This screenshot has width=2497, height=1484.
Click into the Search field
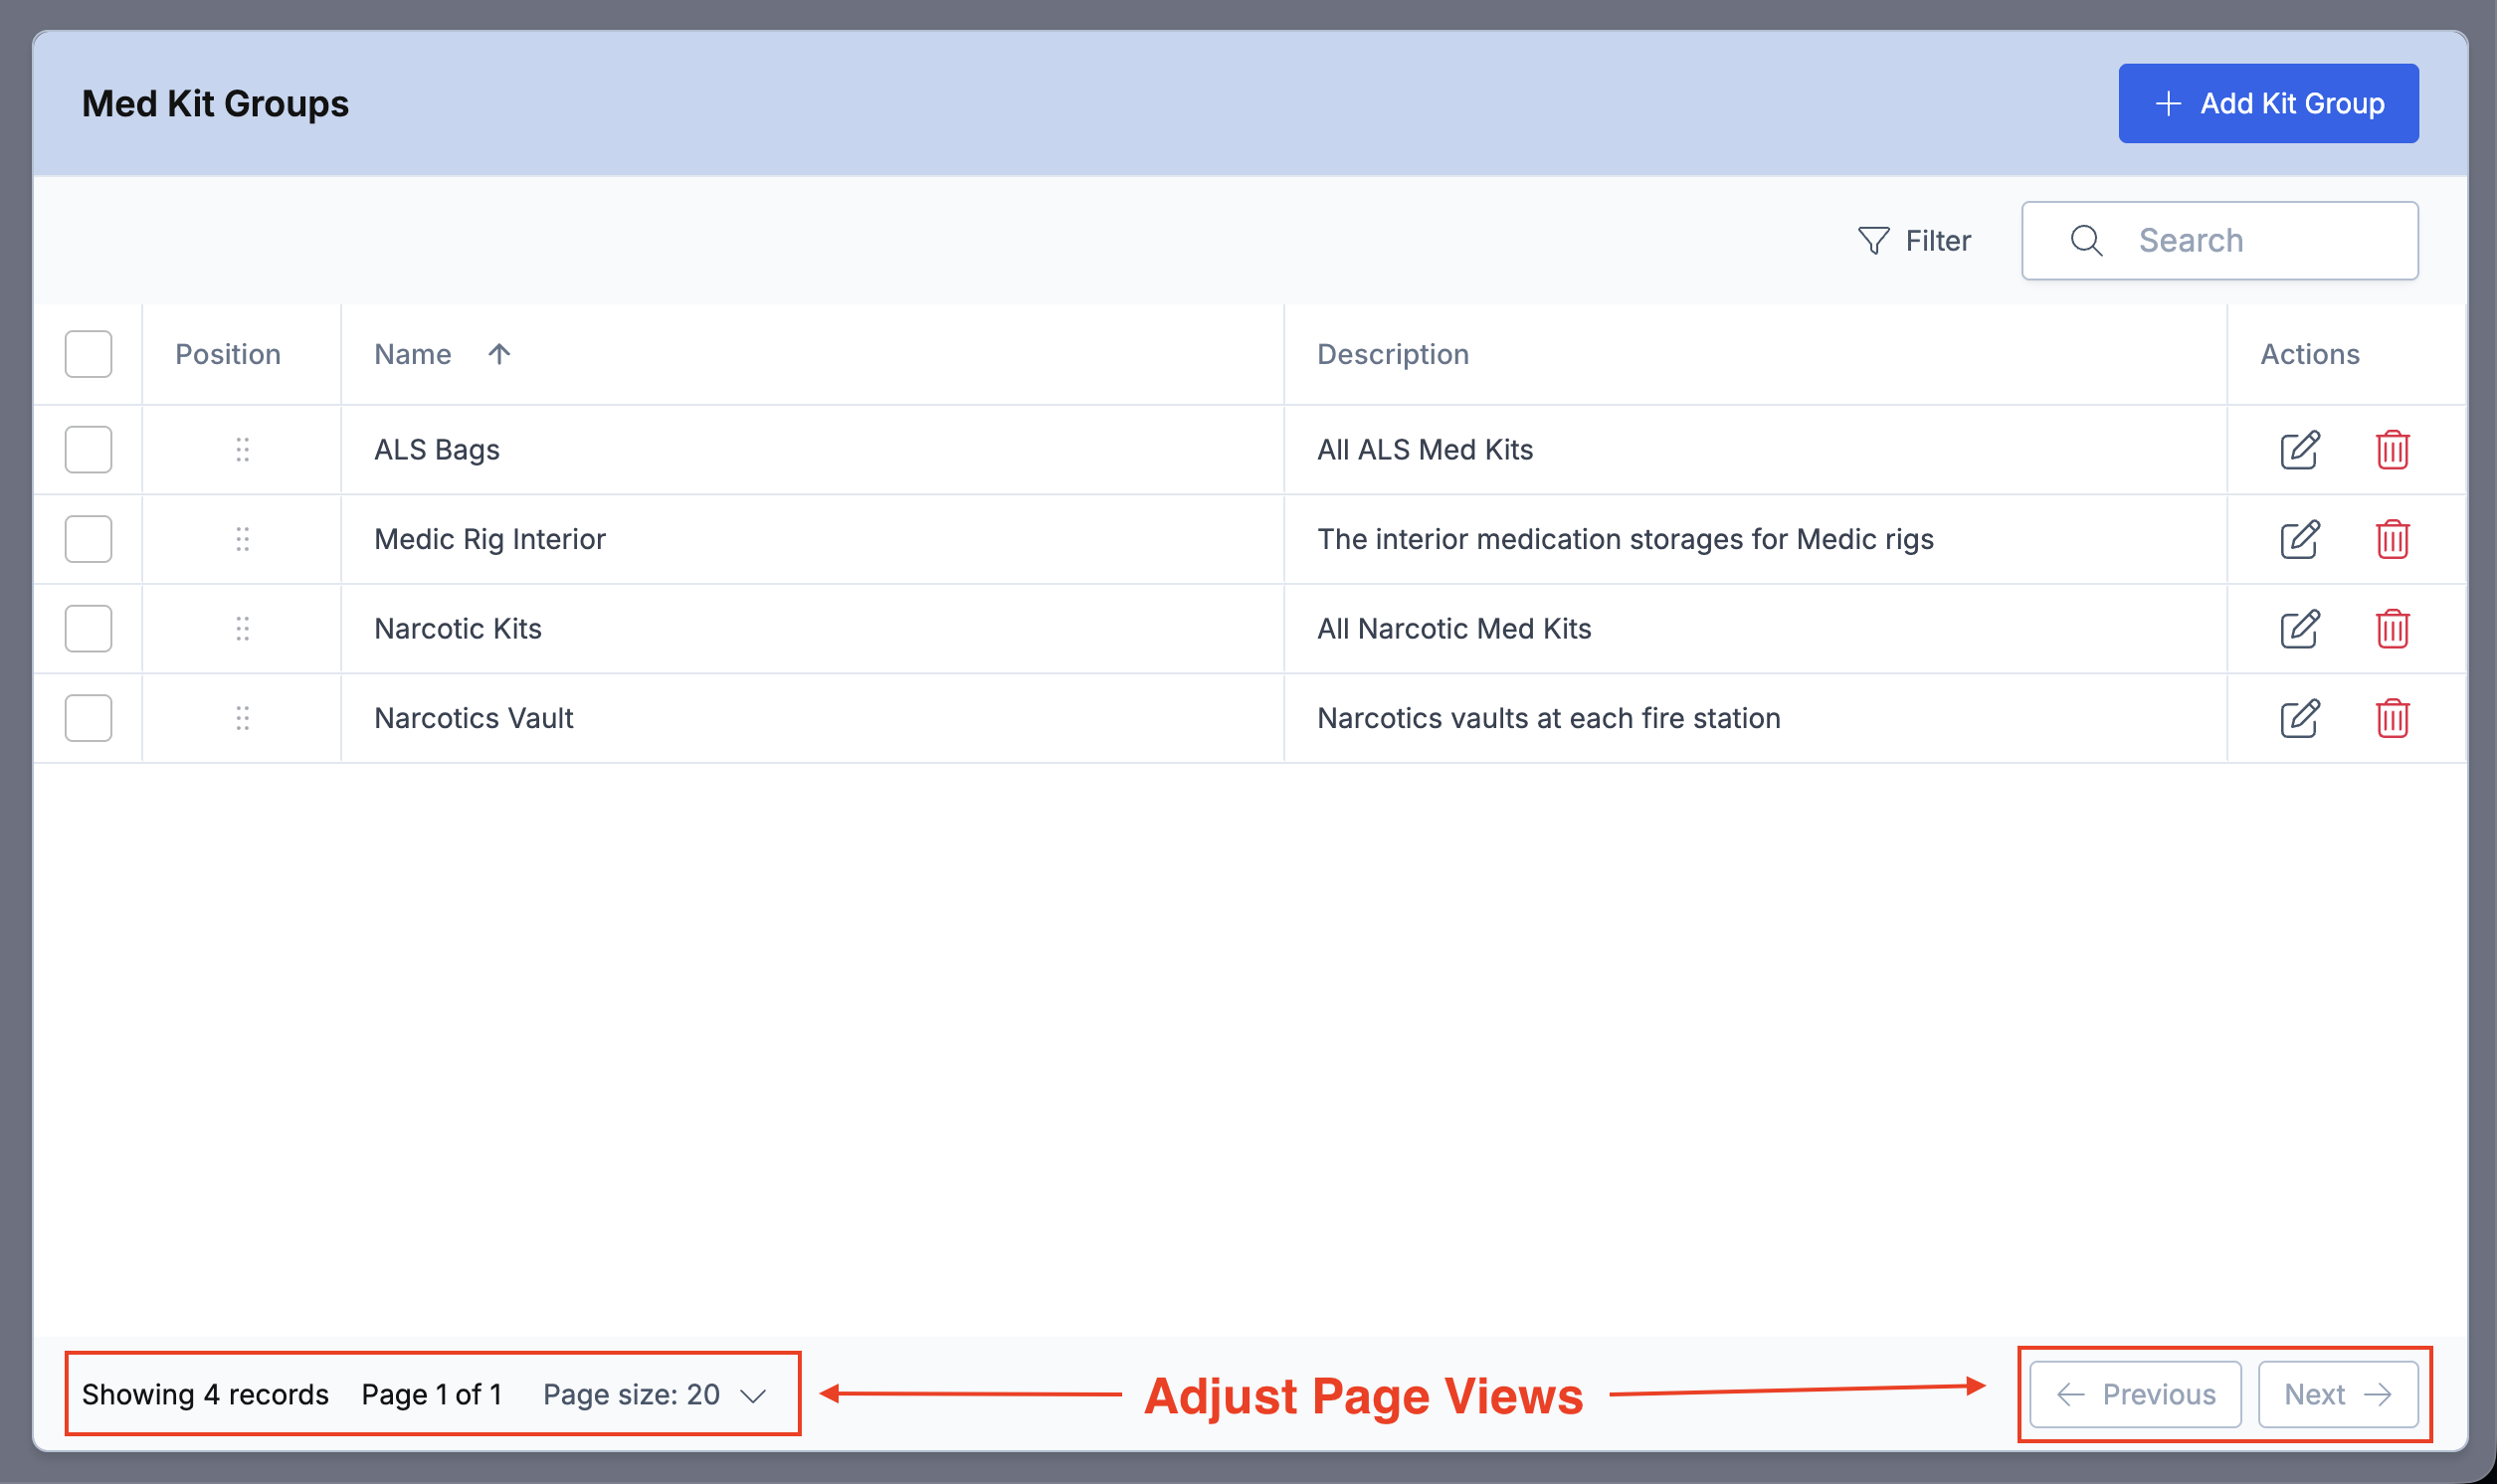(2220, 241)
